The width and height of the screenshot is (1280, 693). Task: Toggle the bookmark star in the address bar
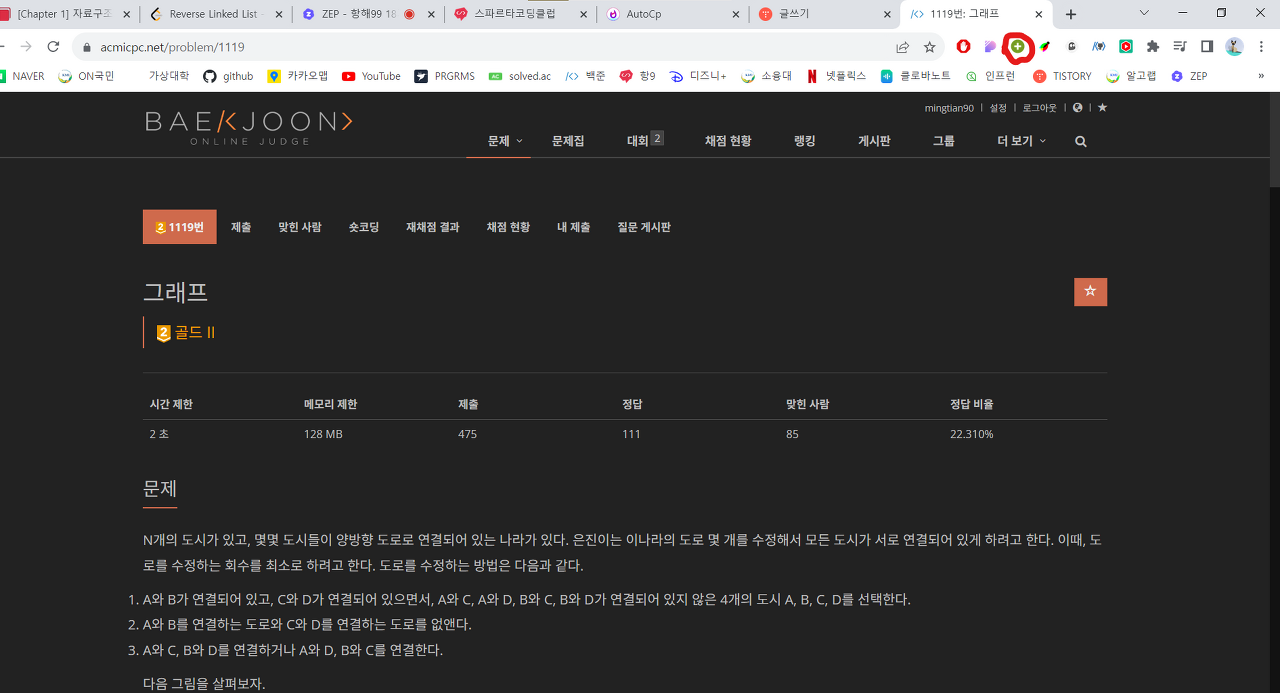tap(931, 46)
